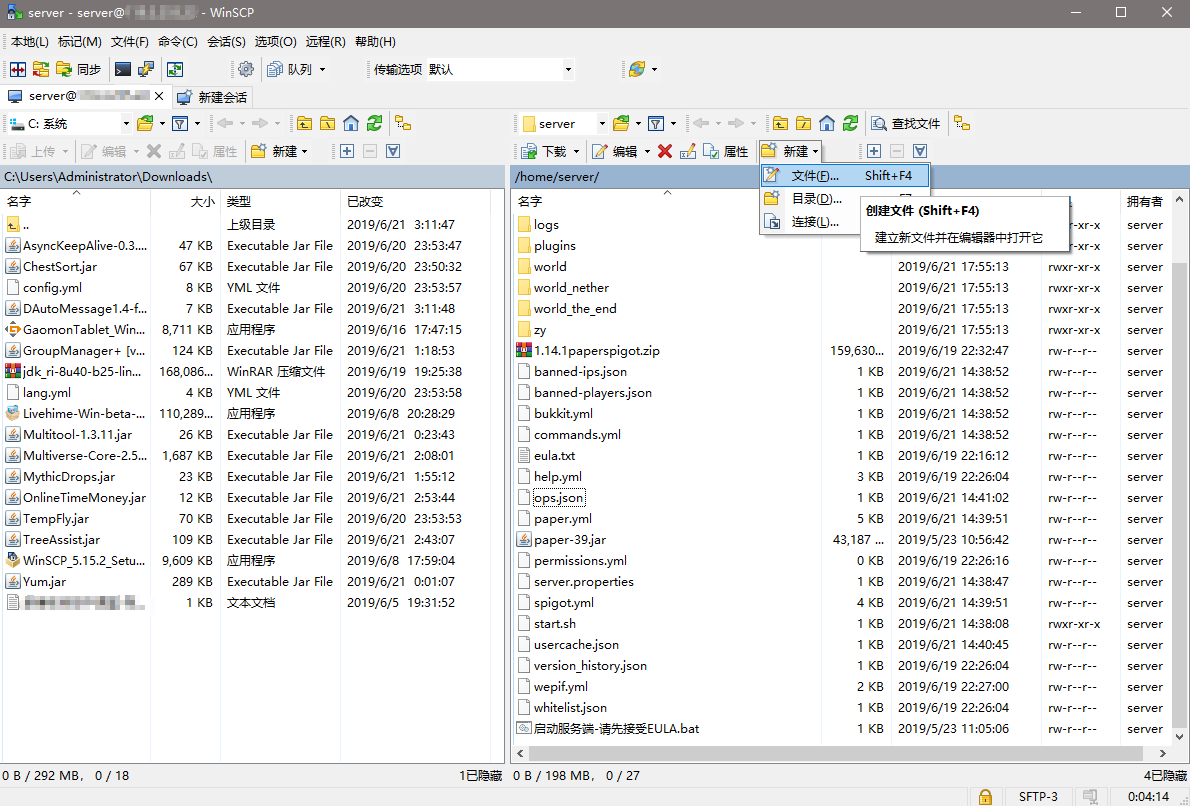The image size is (1190, 806).
Task: Click the open directory icon in the remote panel
Action: pyautogui.click(x=622, y=124)
